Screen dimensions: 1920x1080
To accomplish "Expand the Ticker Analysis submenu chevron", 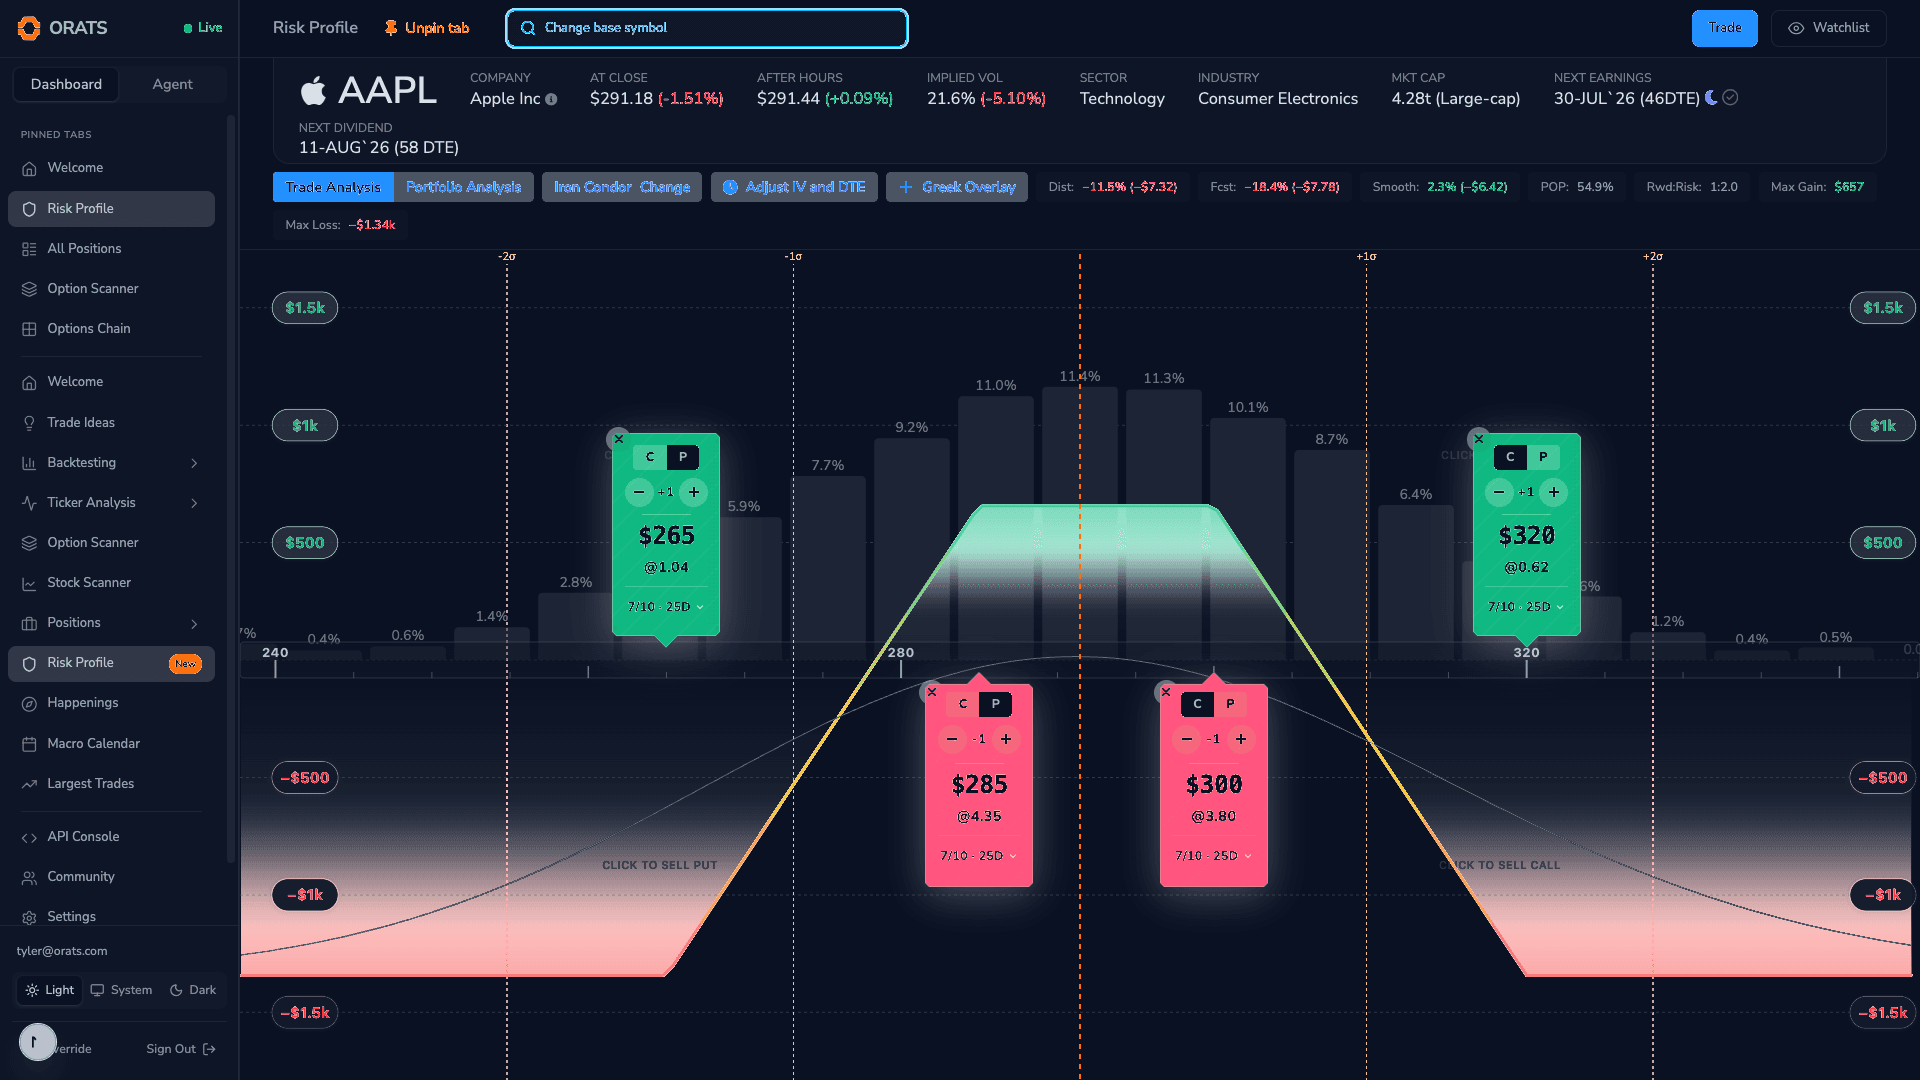I will pyautogui.click(x=194, y=503).
